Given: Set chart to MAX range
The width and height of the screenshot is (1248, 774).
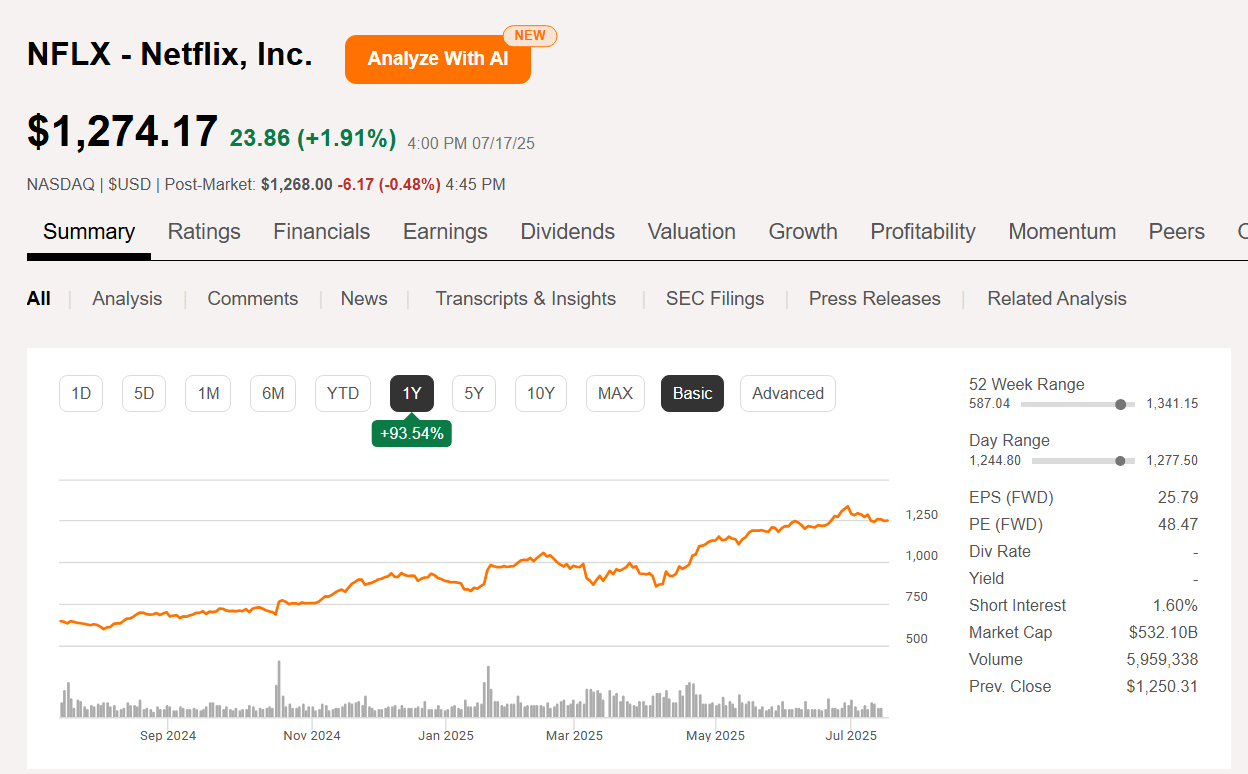Looking at the screenshot, I should [615, 393].
